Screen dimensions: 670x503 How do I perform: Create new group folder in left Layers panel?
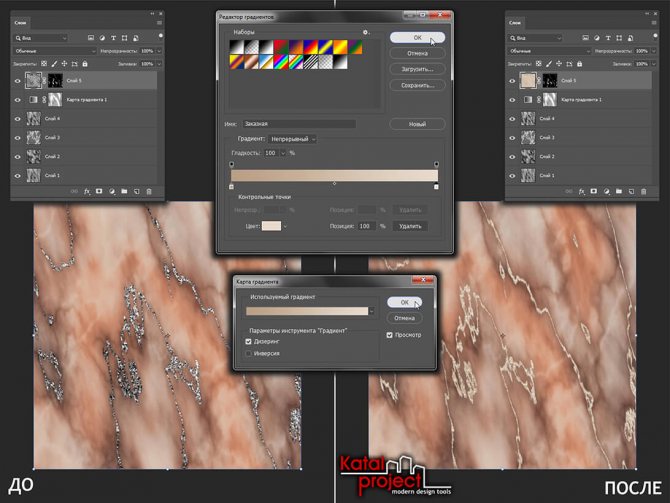(125, 191)
